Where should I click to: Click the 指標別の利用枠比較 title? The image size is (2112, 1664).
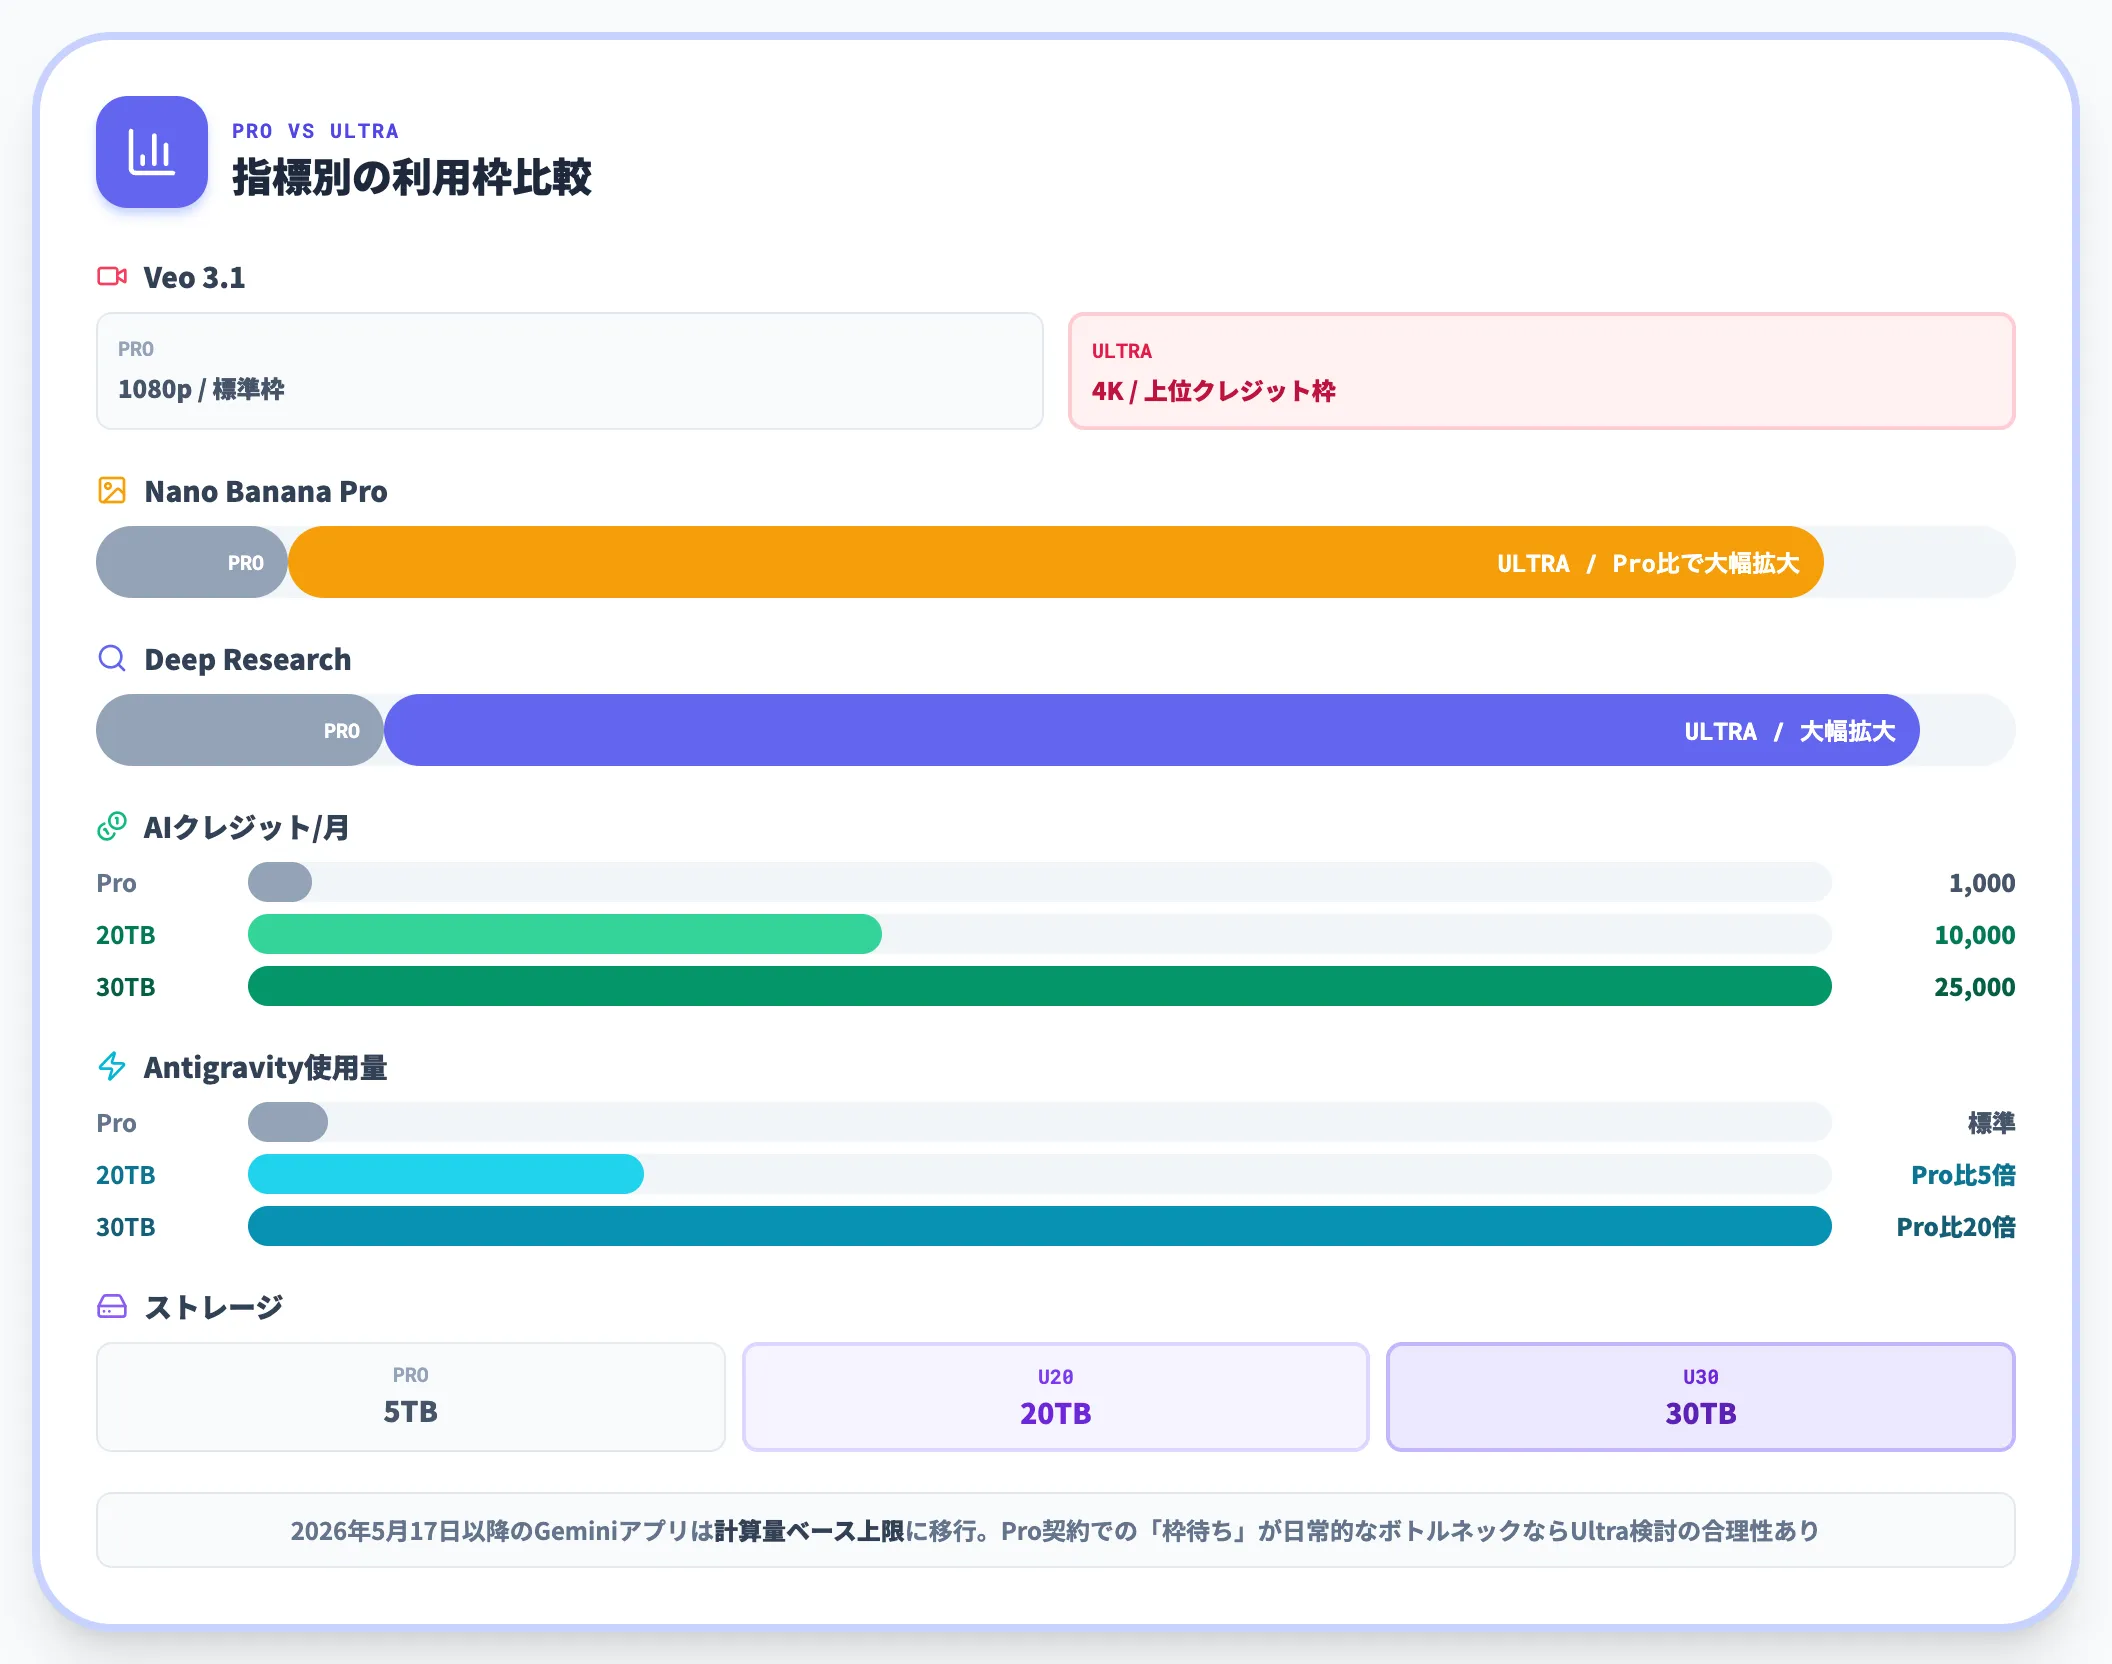pos(412,177)
